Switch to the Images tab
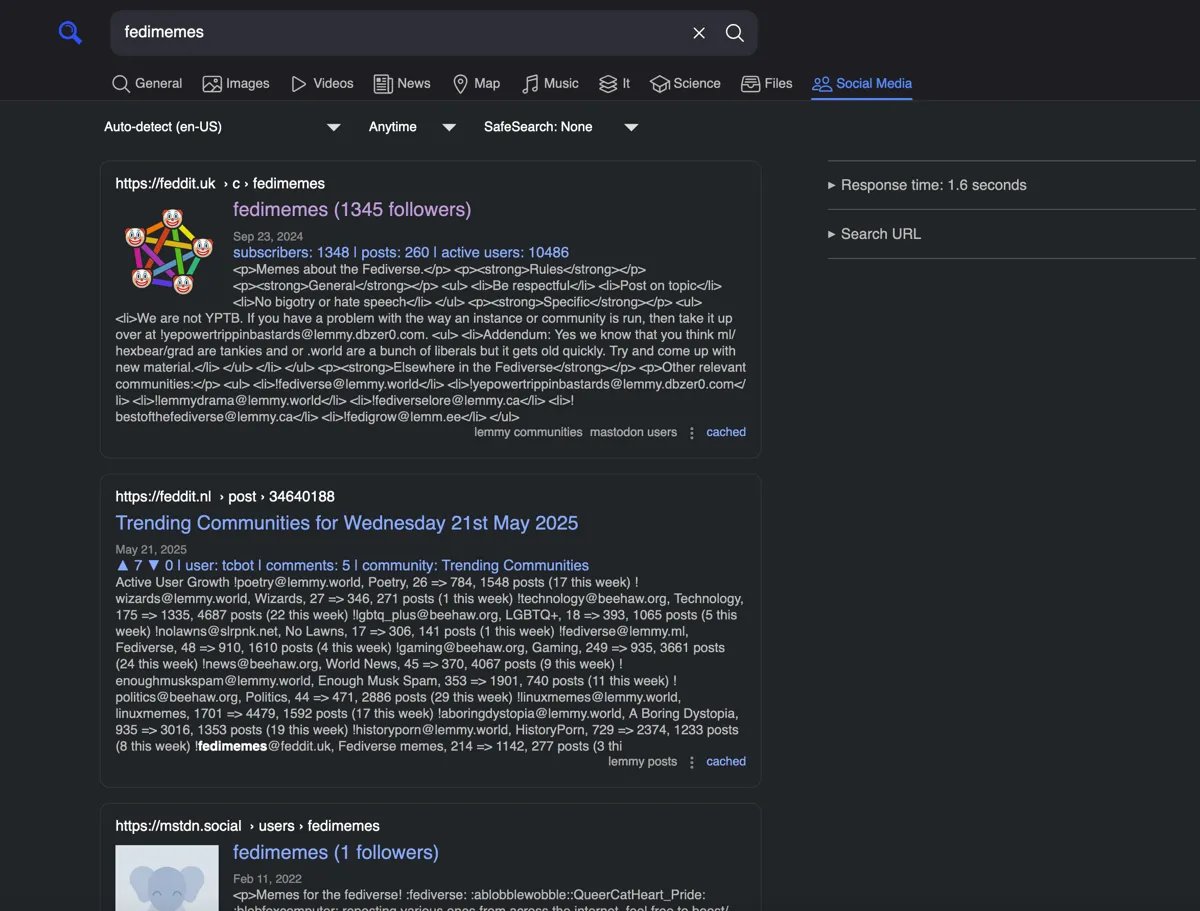Screen dimensions: 1200x911 click(x=236, y=84)
